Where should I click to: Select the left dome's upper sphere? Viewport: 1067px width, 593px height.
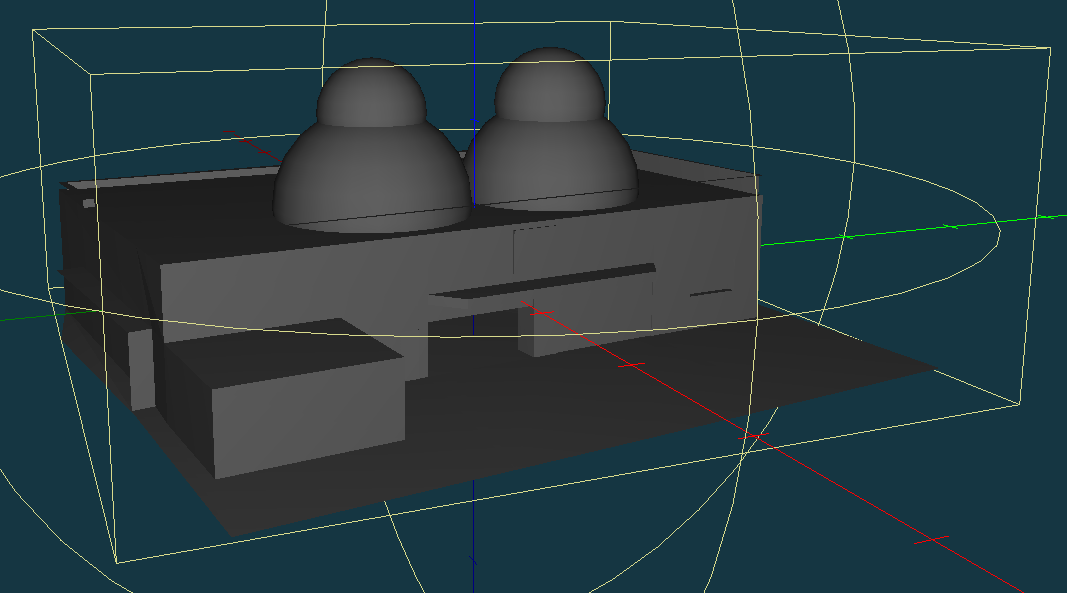point(371,92)
